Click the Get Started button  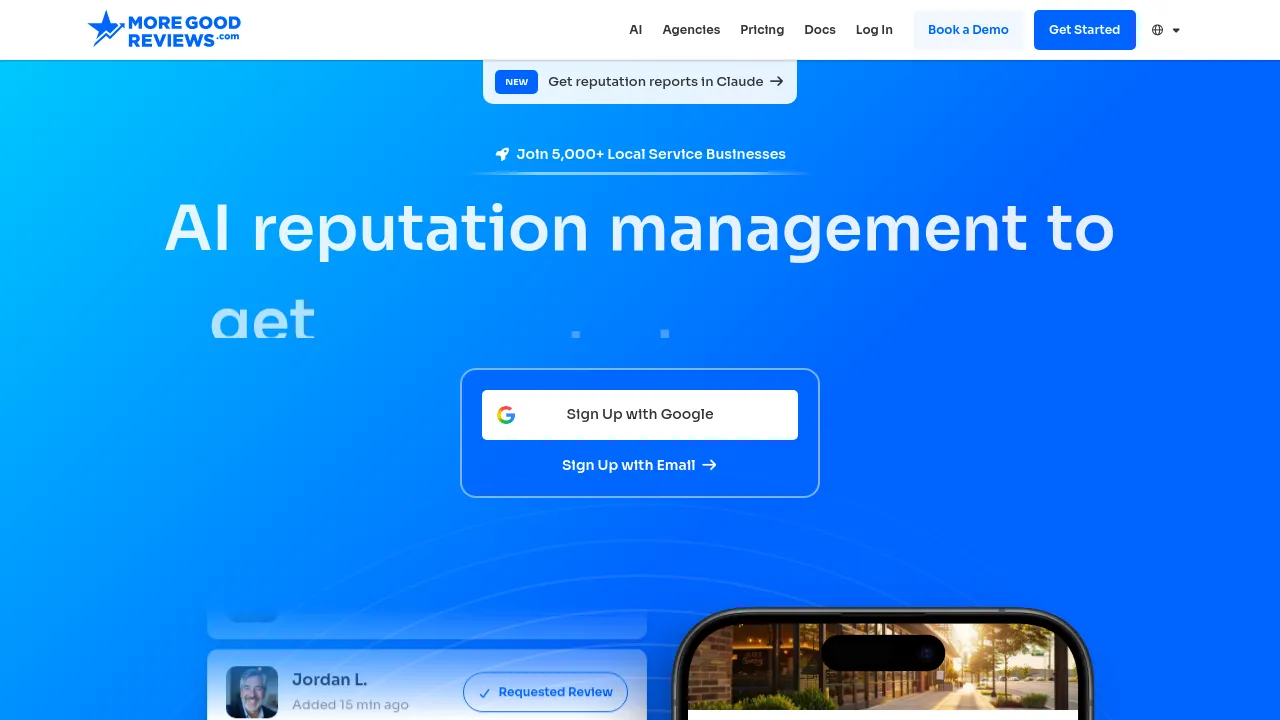pos(1085,30)
